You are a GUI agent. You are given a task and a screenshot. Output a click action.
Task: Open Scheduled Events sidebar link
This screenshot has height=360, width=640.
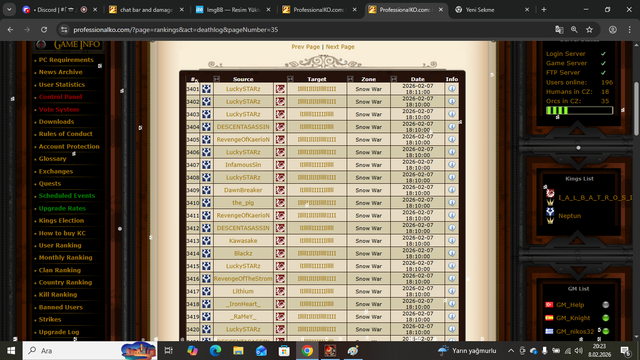point(67,196)
